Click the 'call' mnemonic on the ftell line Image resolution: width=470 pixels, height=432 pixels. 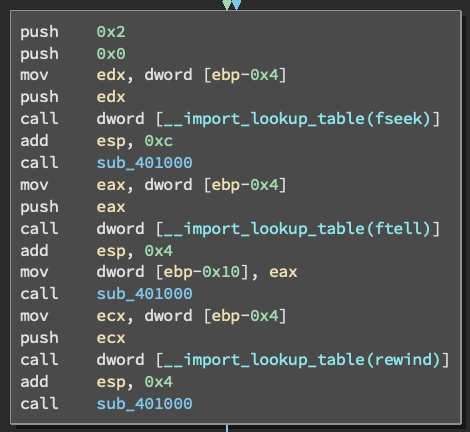[x=39, y=229]
